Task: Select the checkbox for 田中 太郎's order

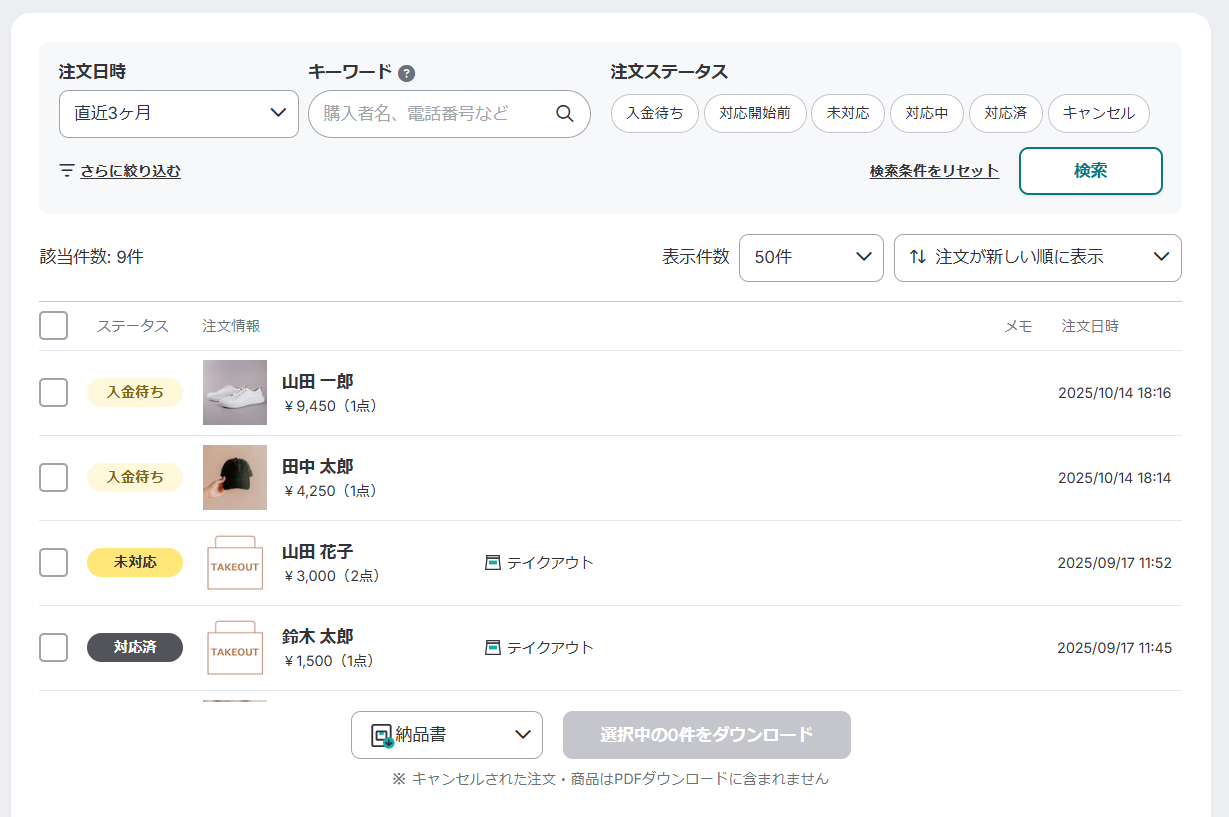Action: (54, 478)
